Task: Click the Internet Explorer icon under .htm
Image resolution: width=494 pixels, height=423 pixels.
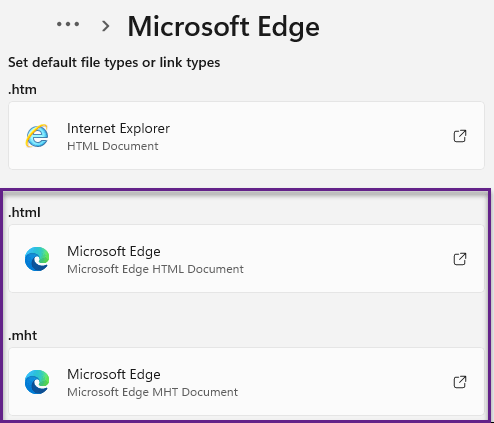Action: click(37, 136)
